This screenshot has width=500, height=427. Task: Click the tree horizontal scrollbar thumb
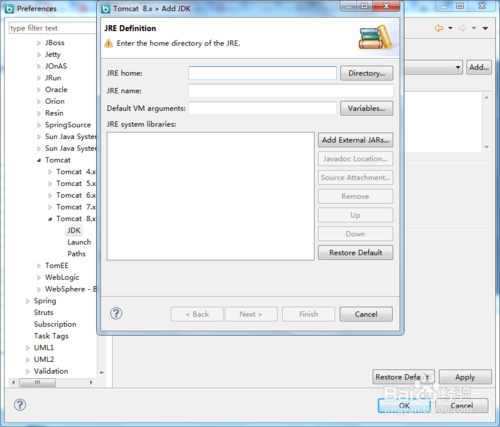[37, 382]
